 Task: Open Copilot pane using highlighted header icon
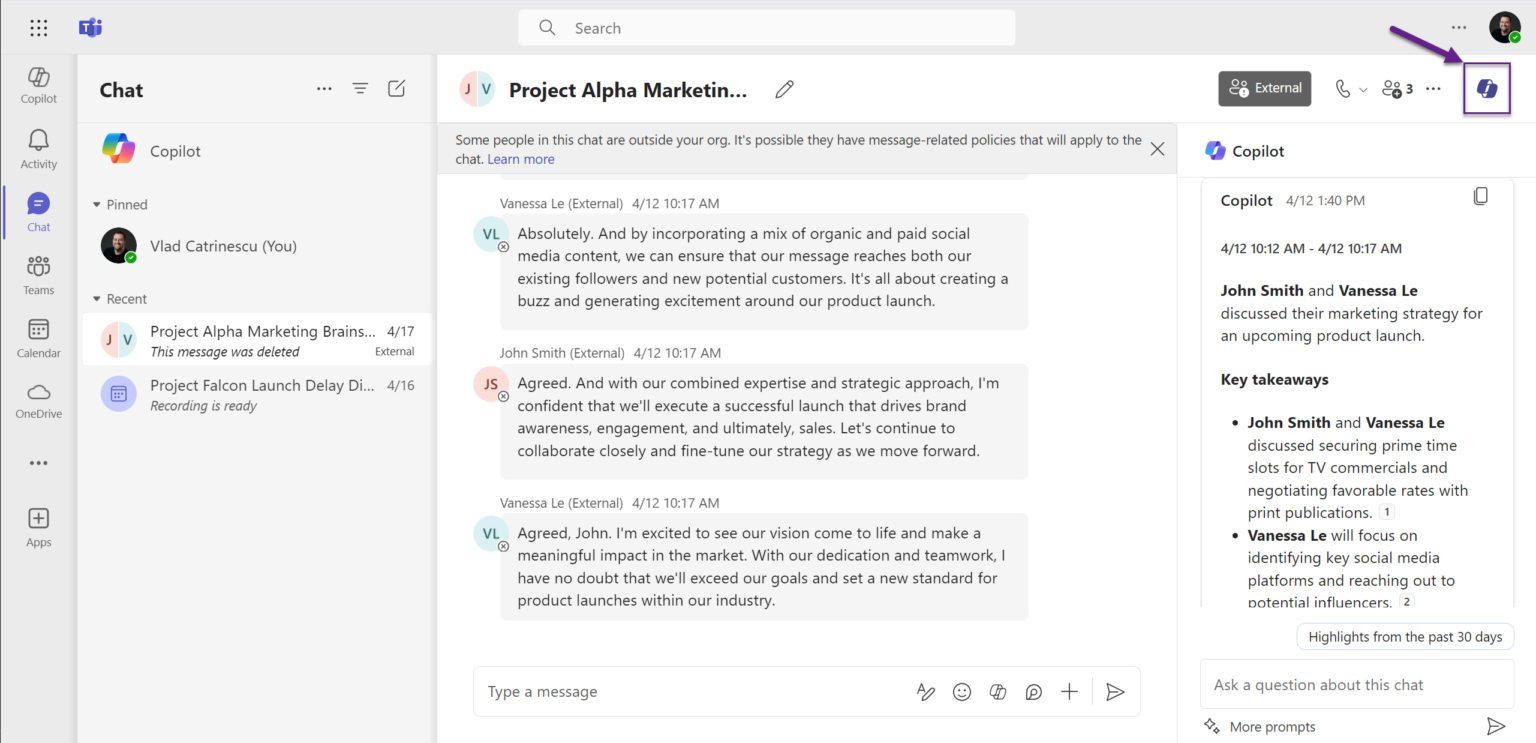[1487, 89]
